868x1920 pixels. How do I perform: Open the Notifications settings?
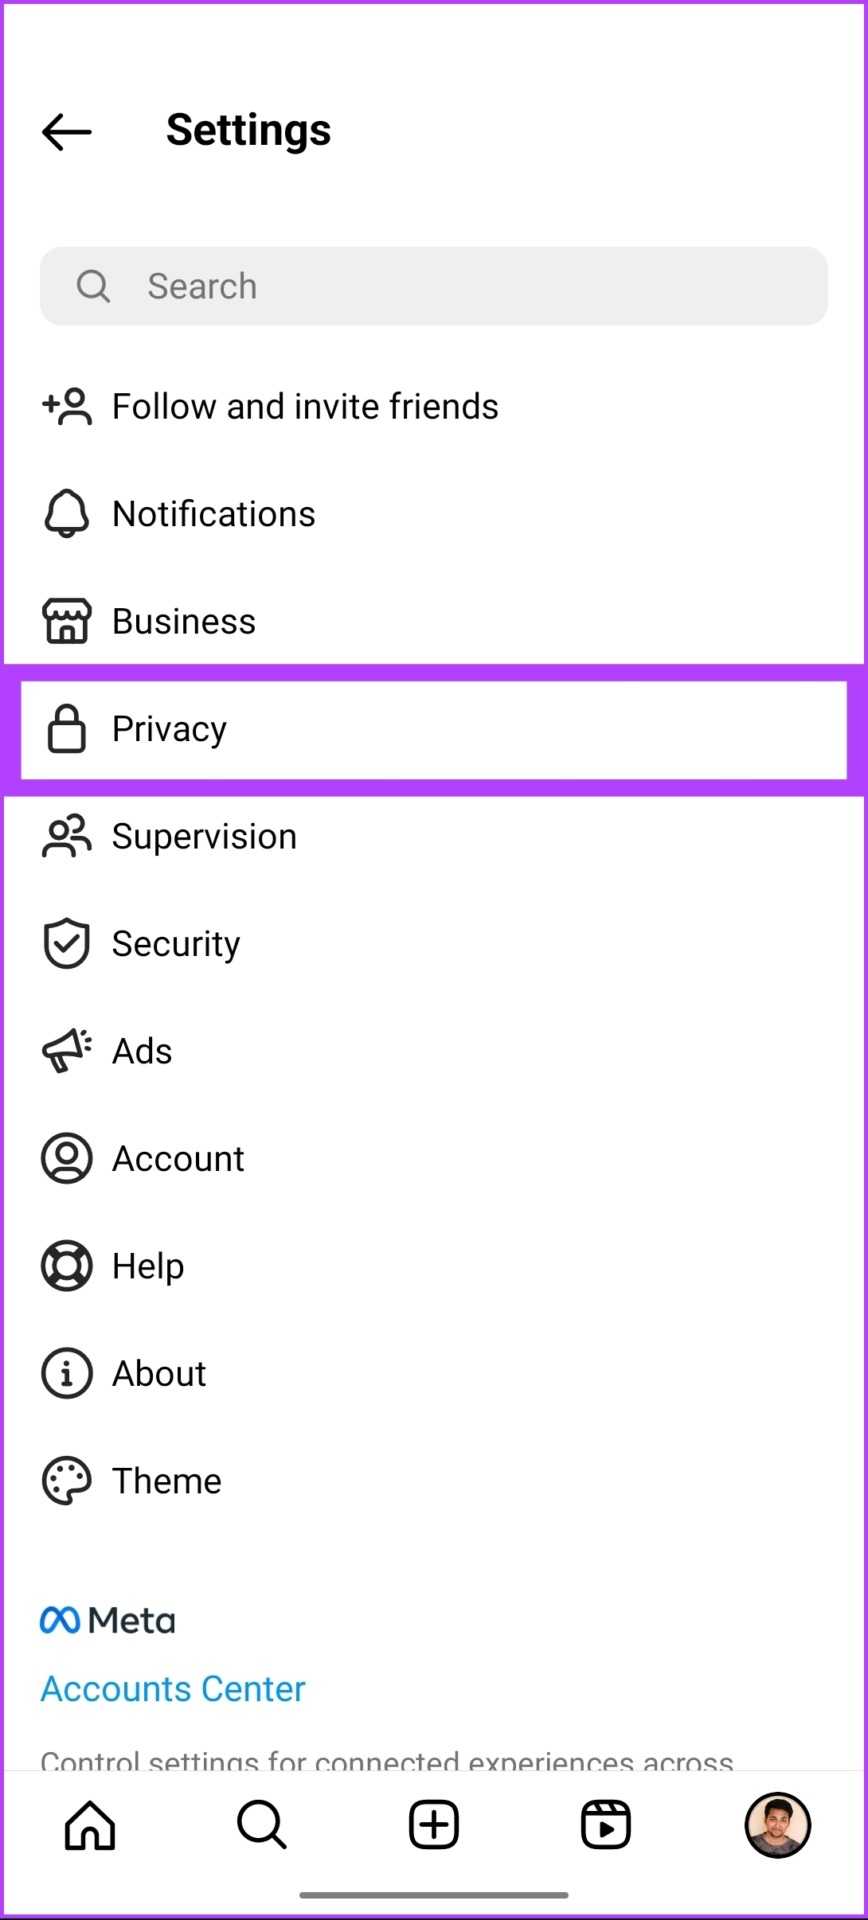213,514
